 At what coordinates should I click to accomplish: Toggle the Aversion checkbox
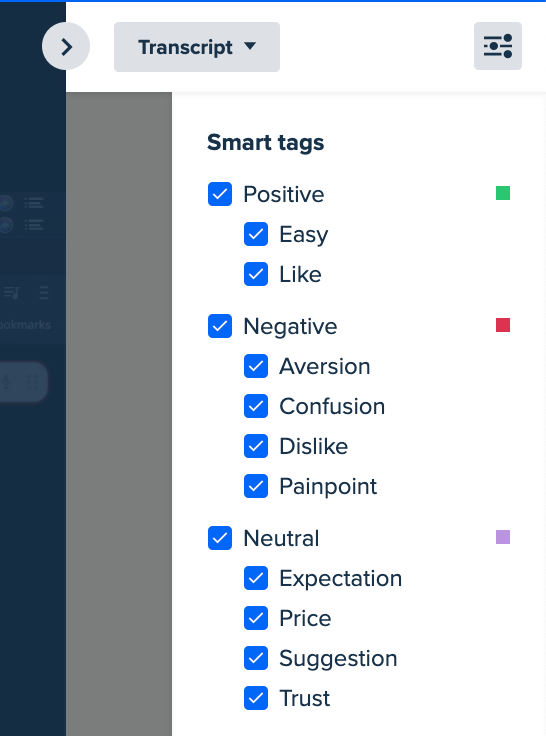click(x=256, y=366)
